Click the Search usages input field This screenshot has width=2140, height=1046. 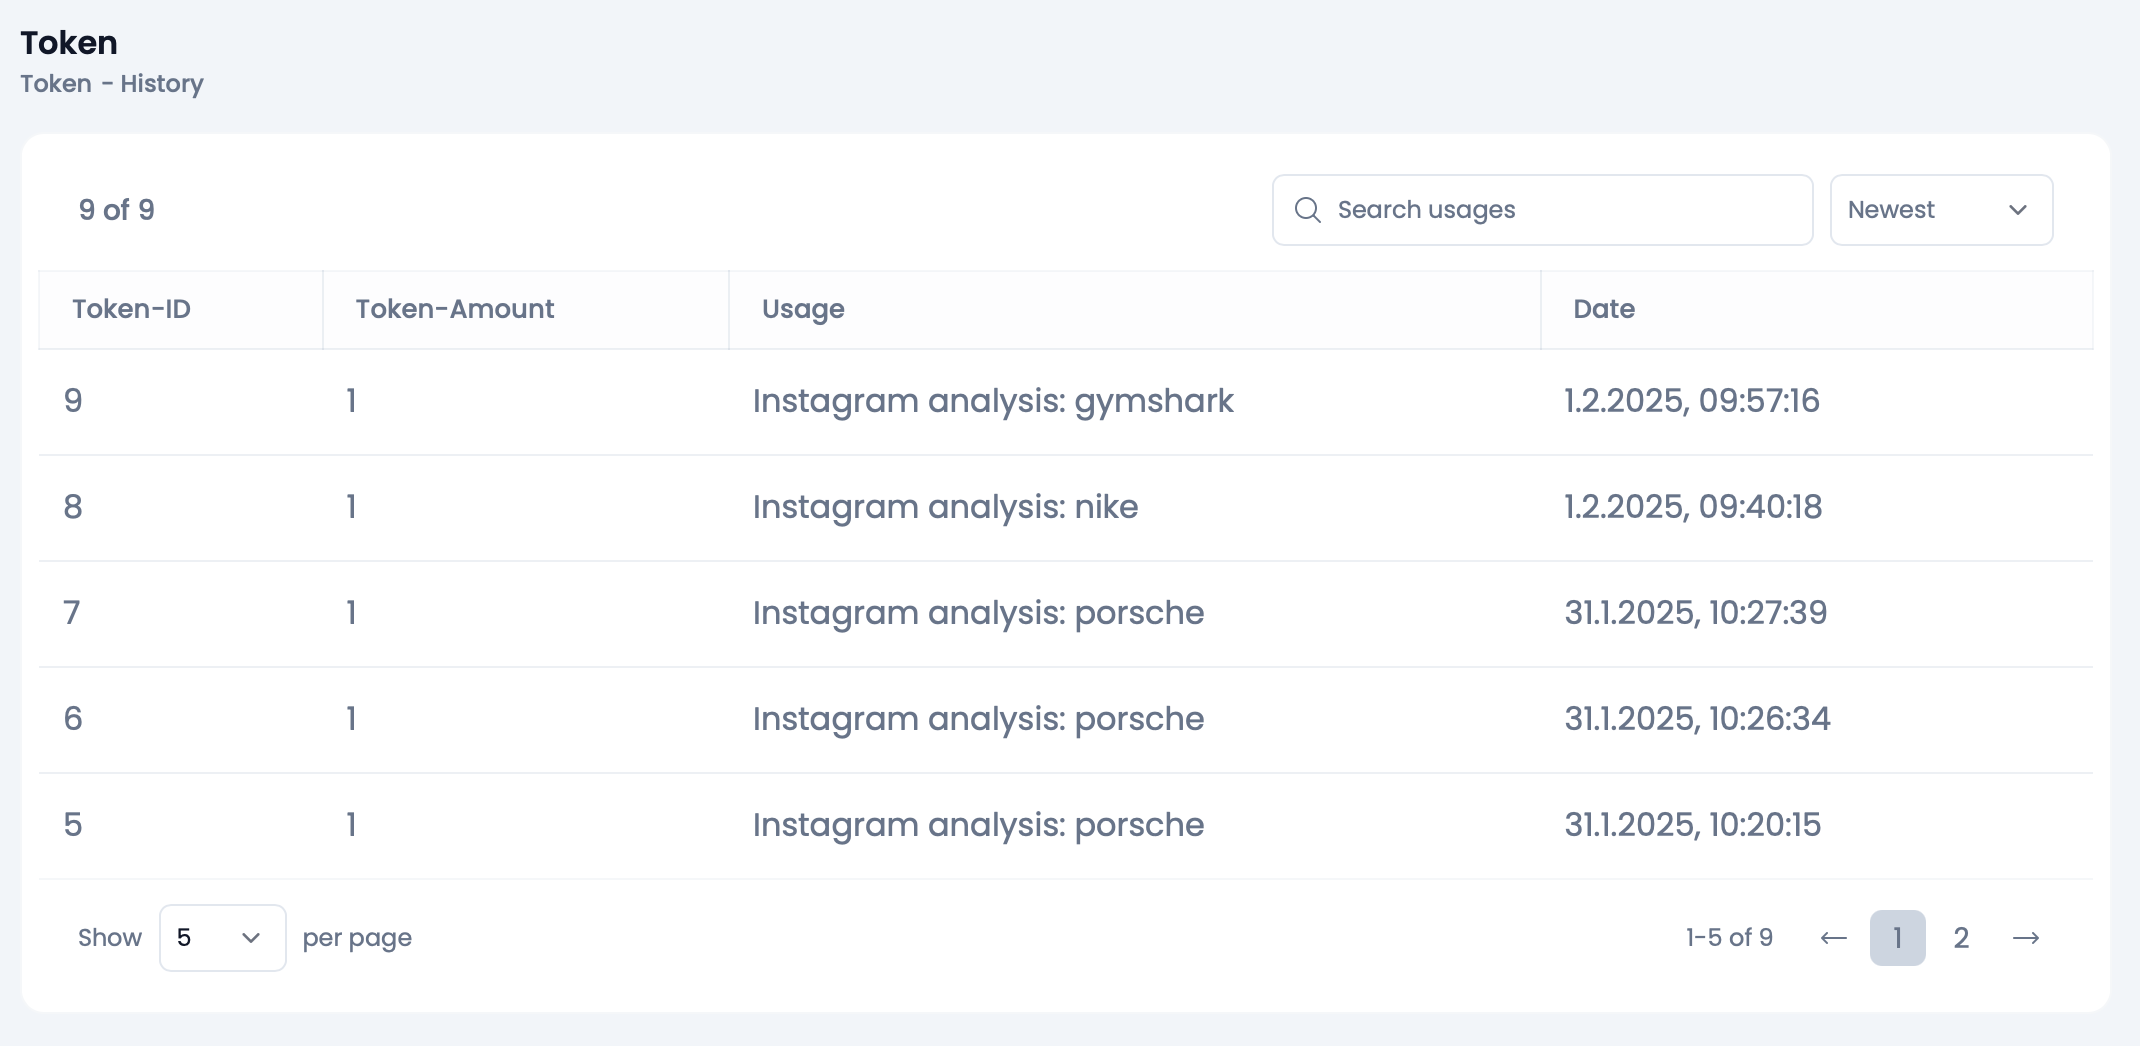1560,210
